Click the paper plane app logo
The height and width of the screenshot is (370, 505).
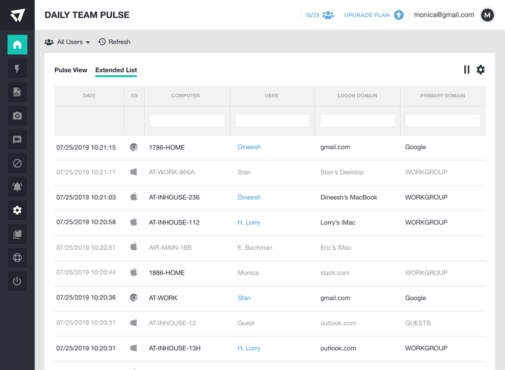click(17, 15)
